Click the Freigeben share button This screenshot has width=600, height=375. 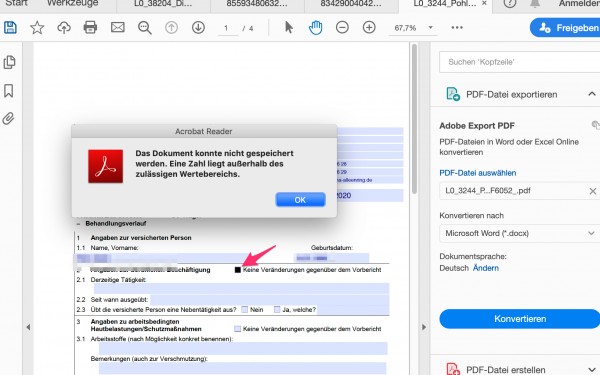tap(566, 28)
